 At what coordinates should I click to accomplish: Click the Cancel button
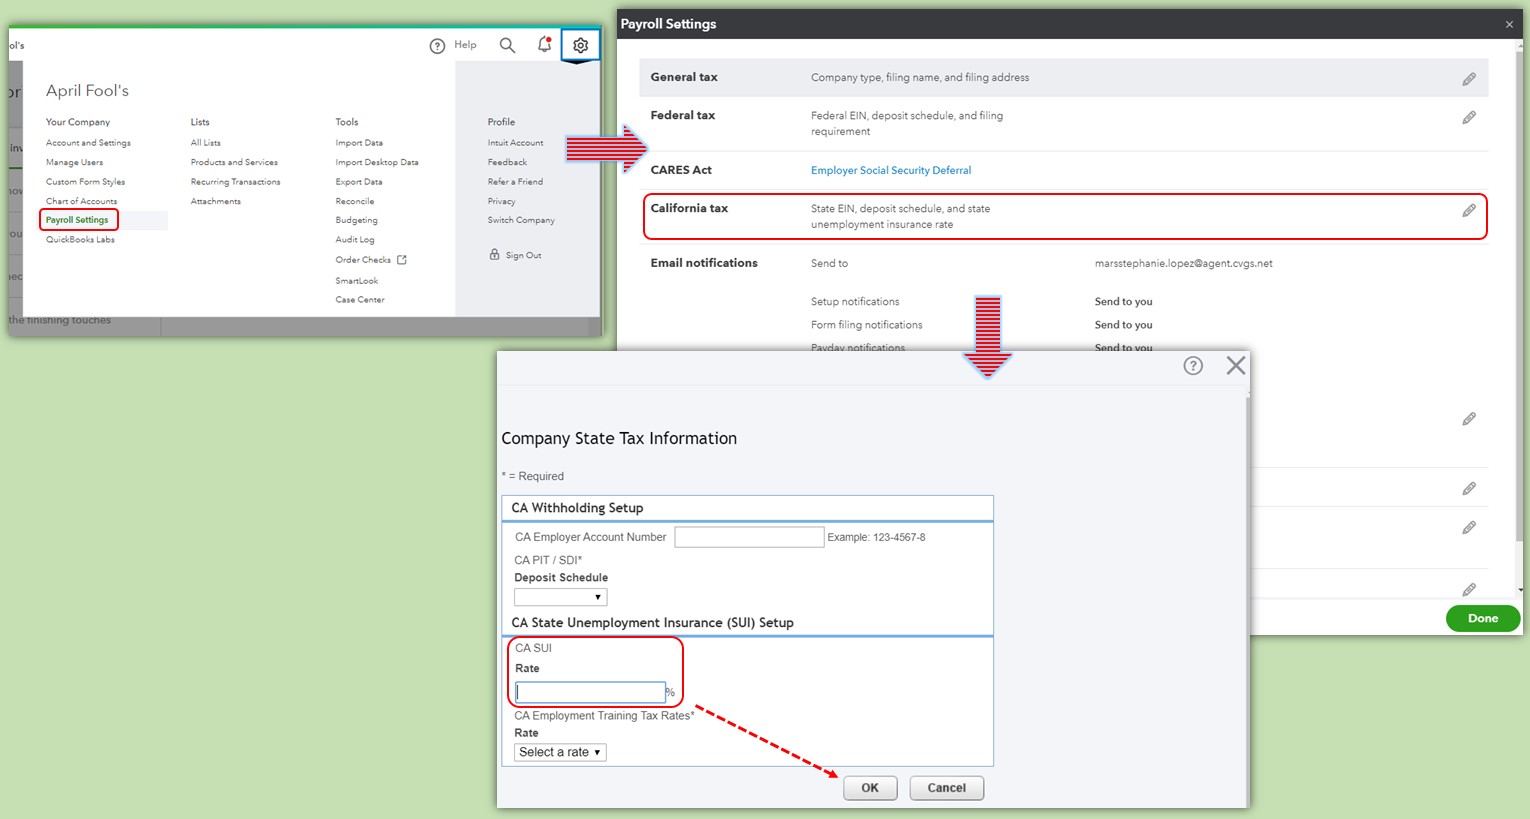[x=947, y=788]
